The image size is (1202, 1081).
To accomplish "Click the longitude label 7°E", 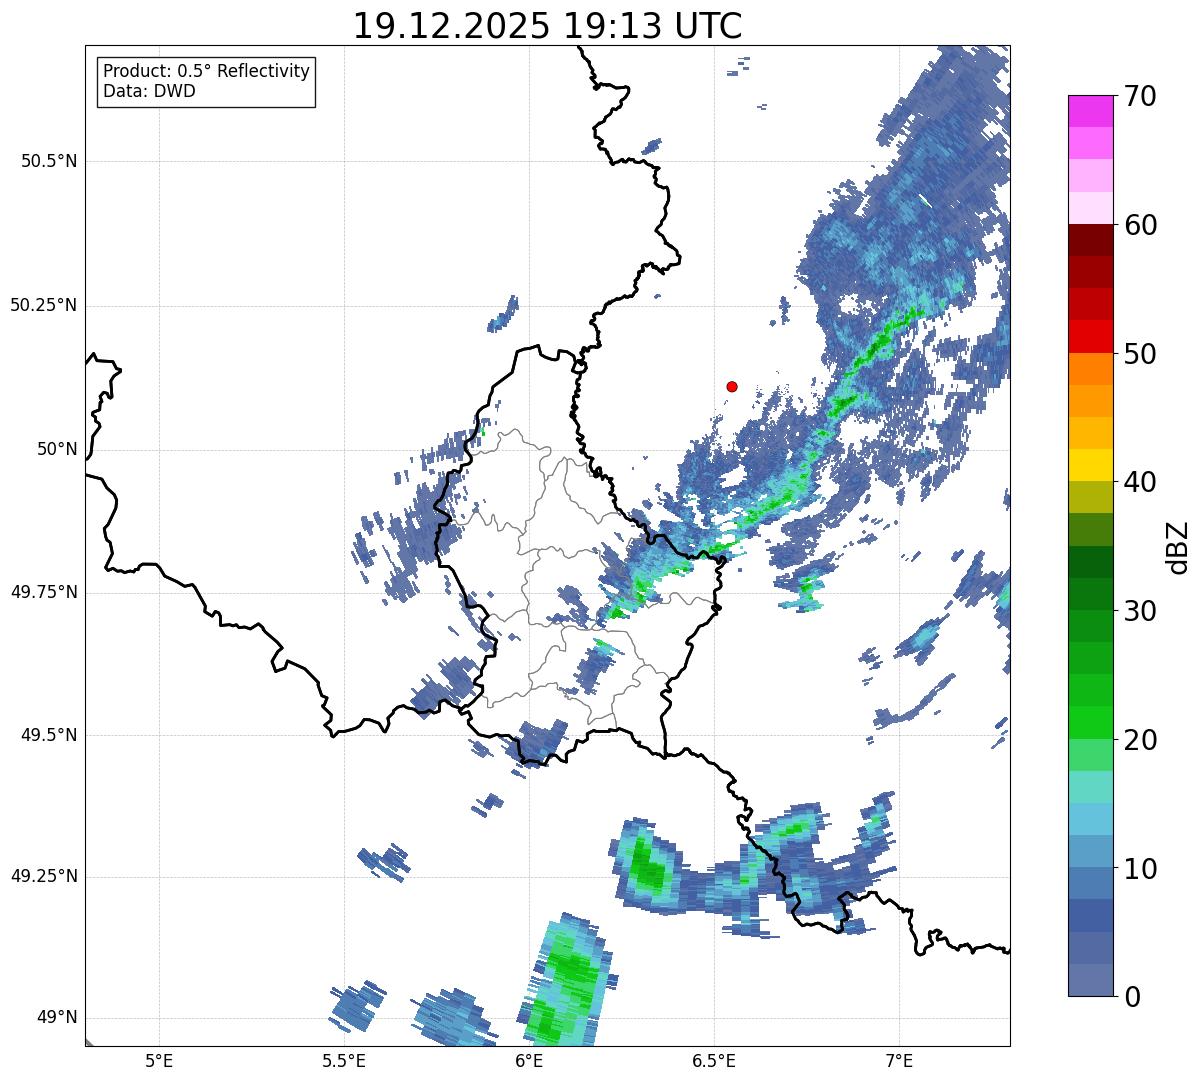I will (899, 1061).
